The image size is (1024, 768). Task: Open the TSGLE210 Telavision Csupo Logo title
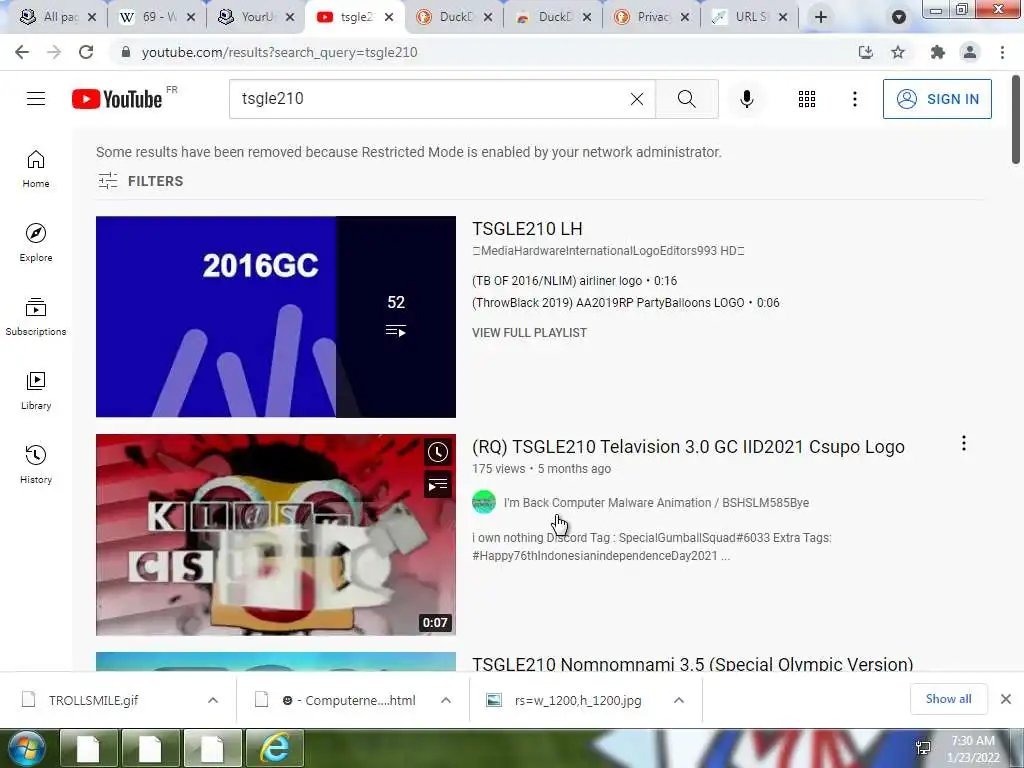click(688, 447)
